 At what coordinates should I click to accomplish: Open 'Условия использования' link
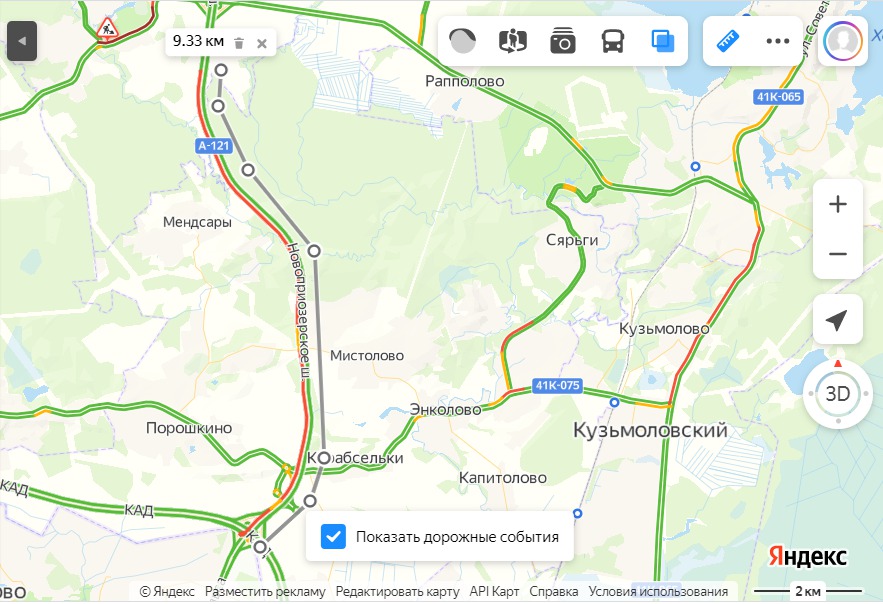pos(658,592)
